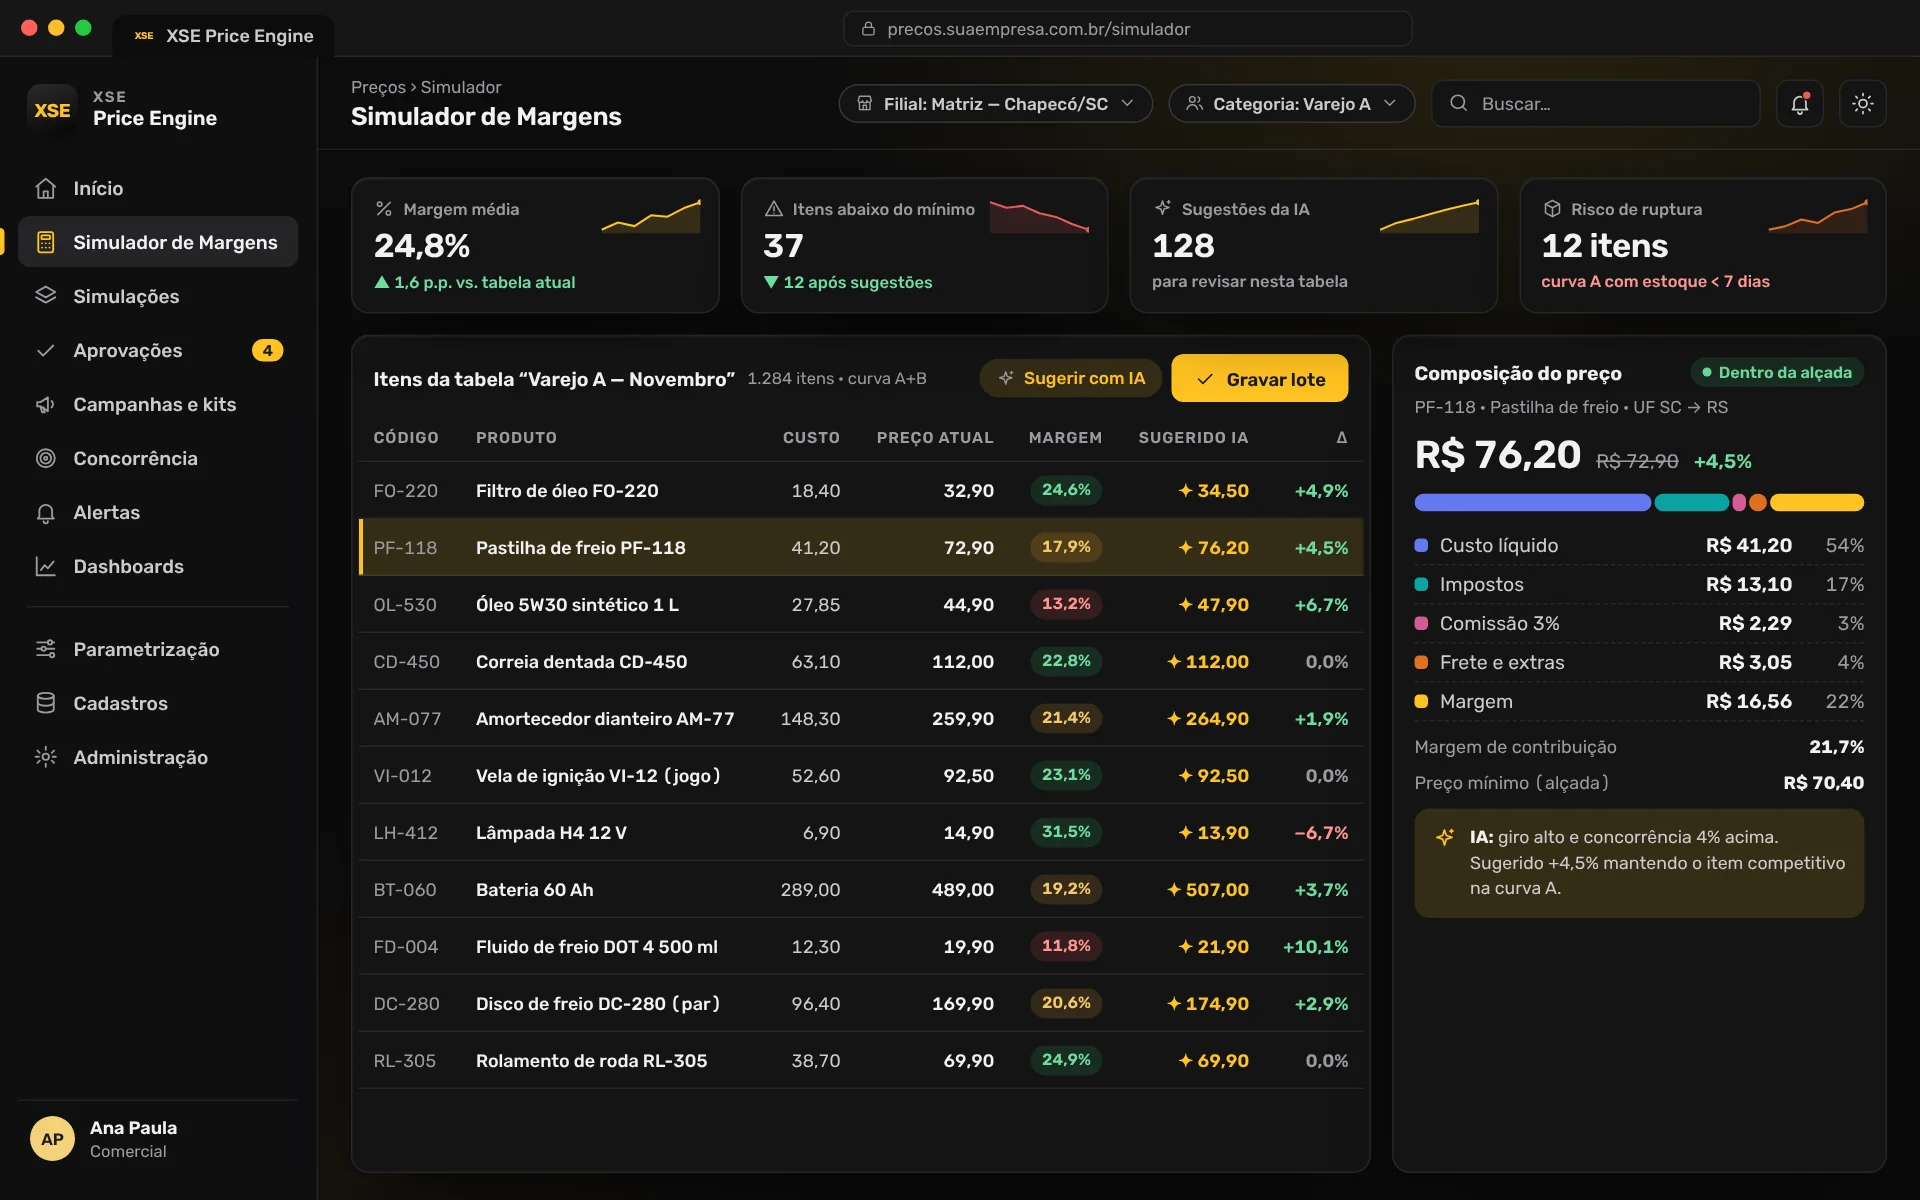Toggle light theme with sun icon
The image size is (1920, 1200).
[x=1863, y=104]
